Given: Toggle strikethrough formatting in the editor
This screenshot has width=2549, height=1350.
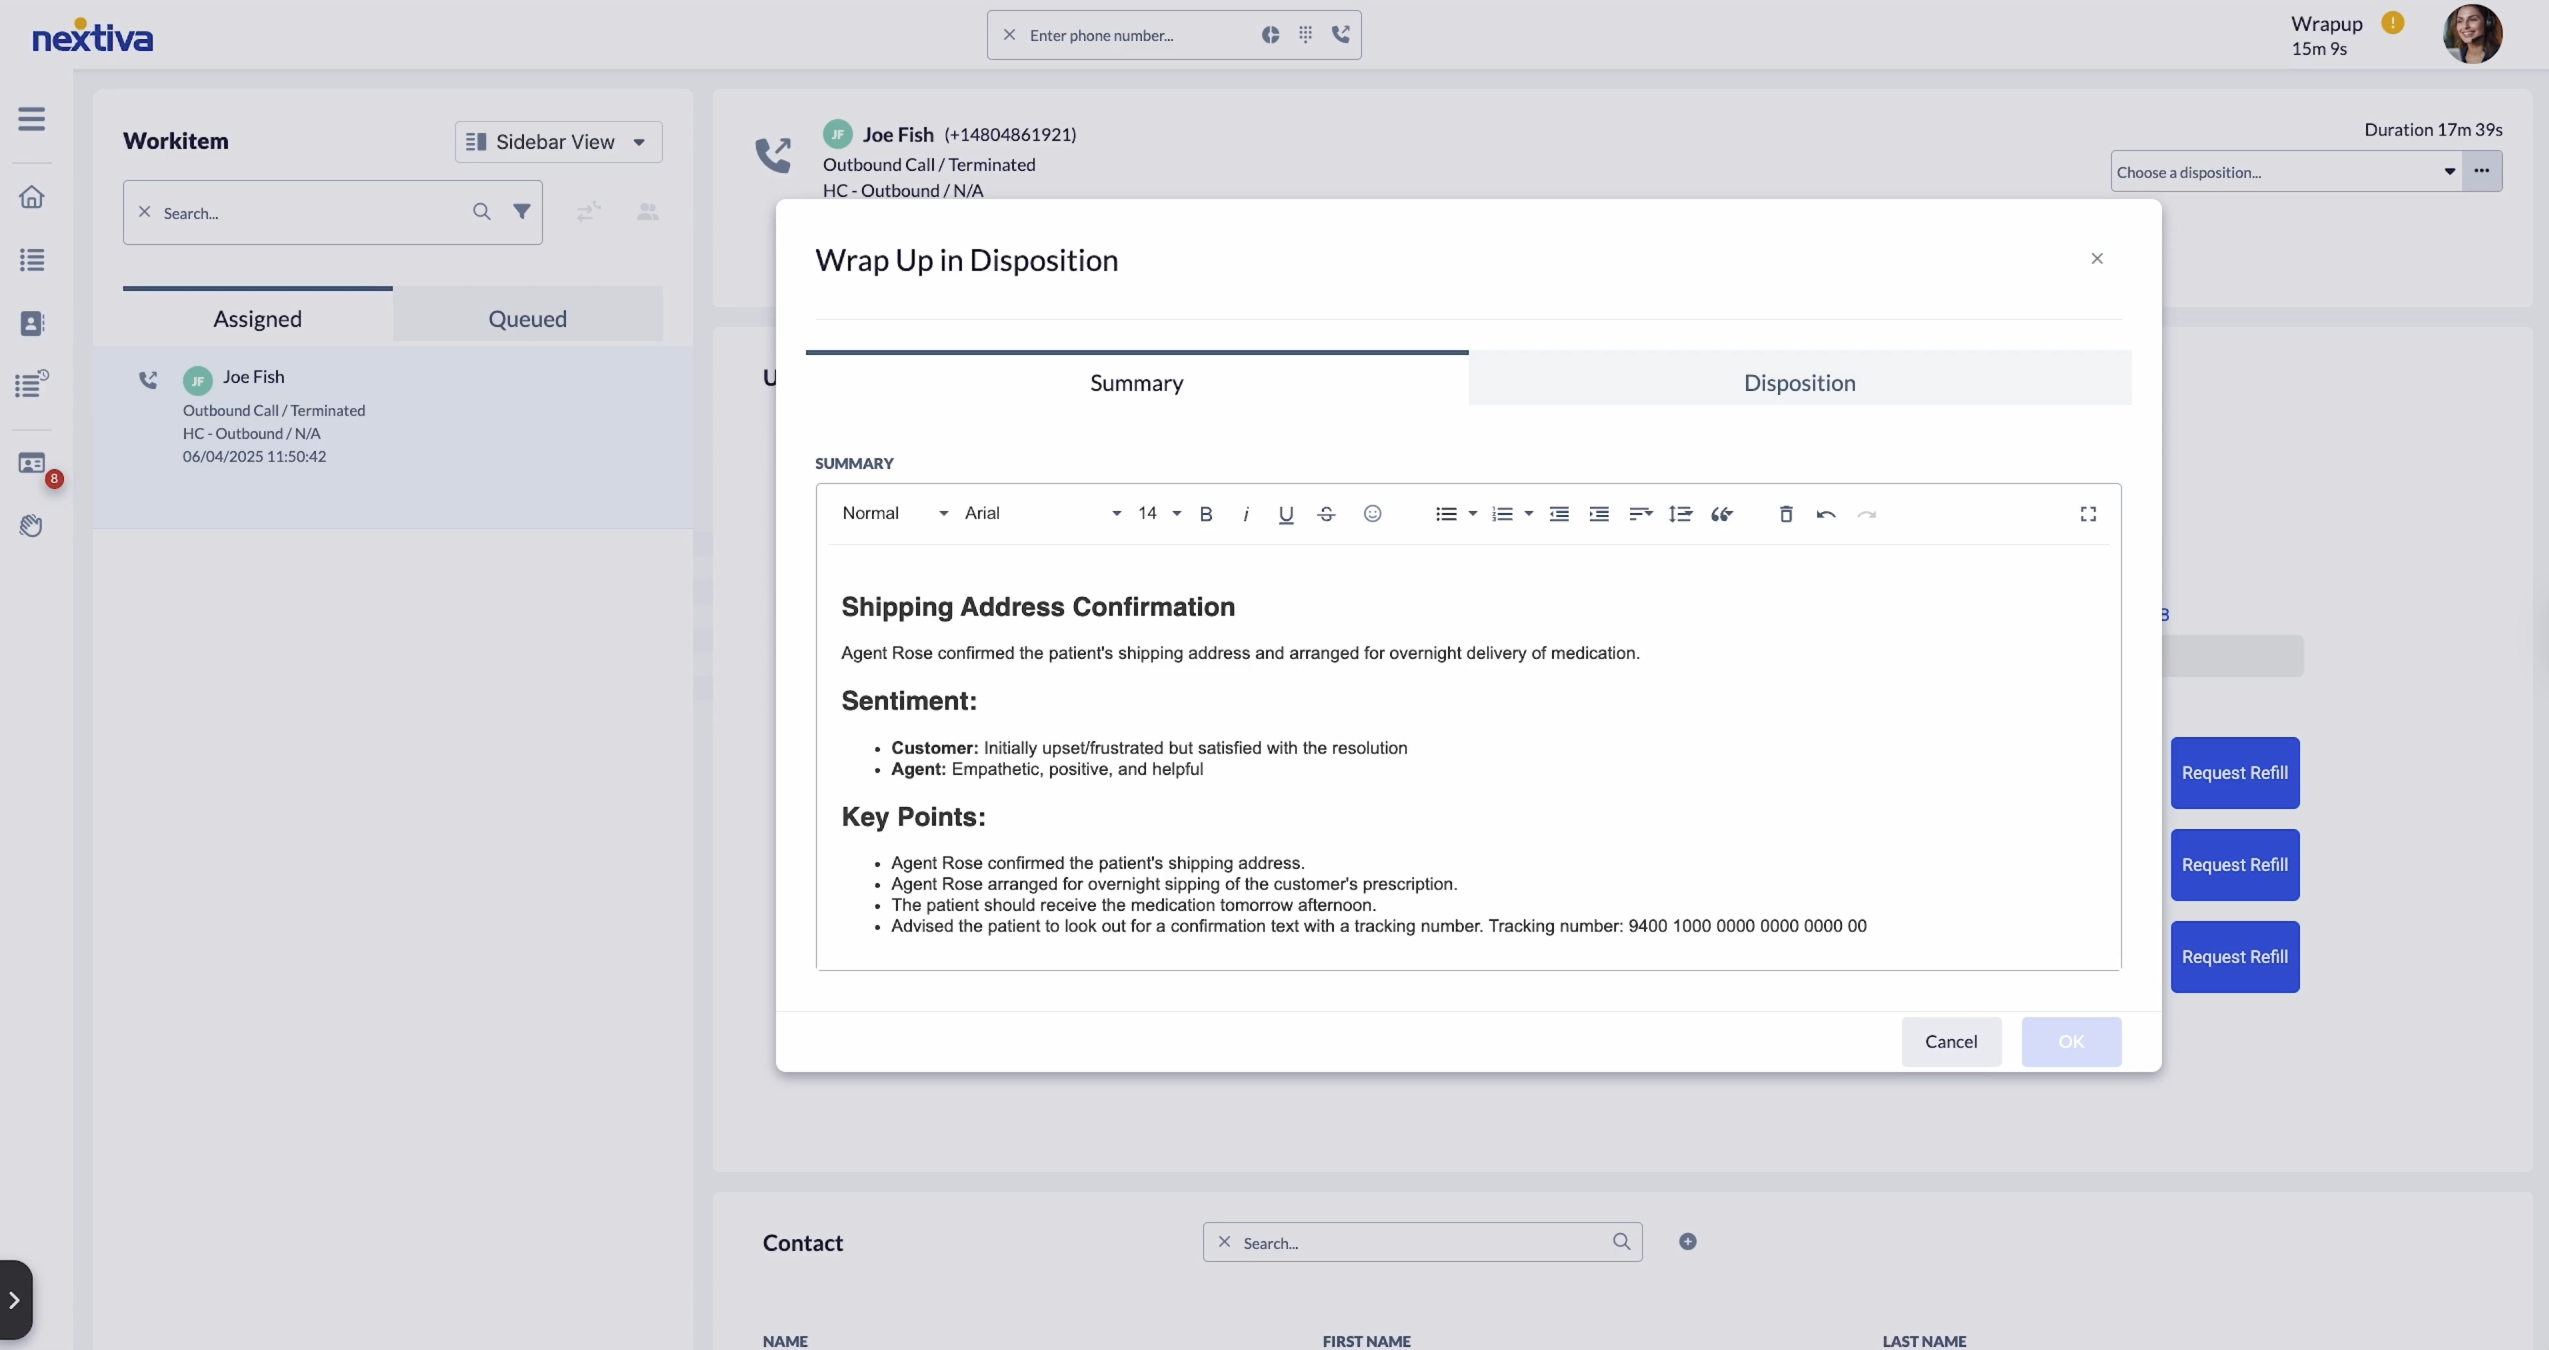Looking at the screenshot, I should coord(1326,515).
